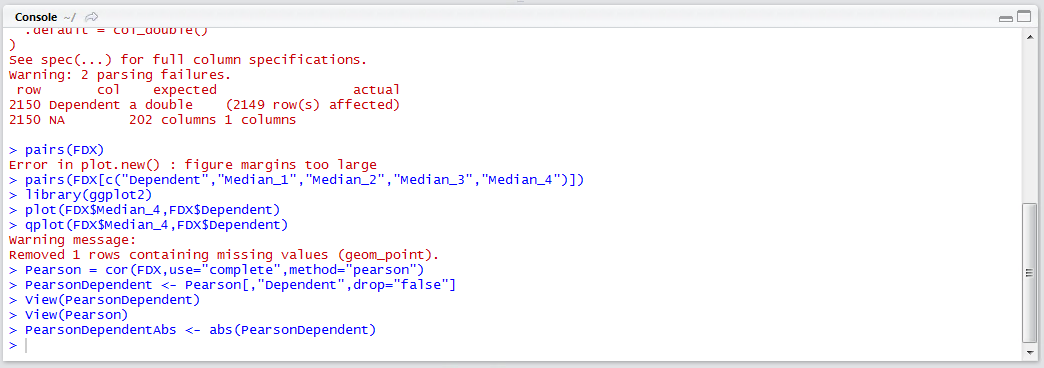Viewport: 1044px width, 368px height.
Task: Click the qplot(FDX$Median_4,FDX$Dependent) command
Action: (156, 225)
